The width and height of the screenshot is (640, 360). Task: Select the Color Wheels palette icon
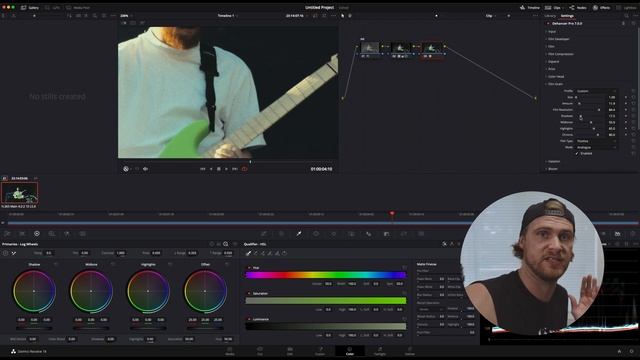click(x=37, y=233)
